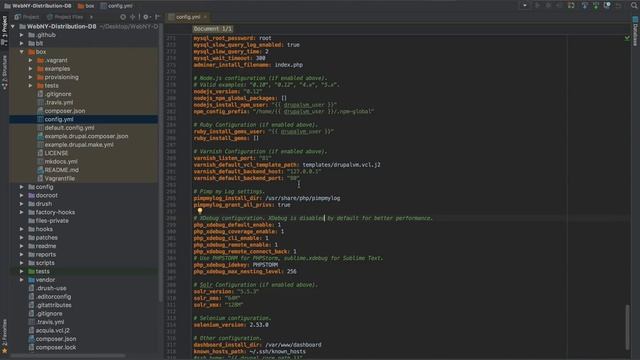Open the Database tool window tab
640x360 pixels.
coord(635,31)
